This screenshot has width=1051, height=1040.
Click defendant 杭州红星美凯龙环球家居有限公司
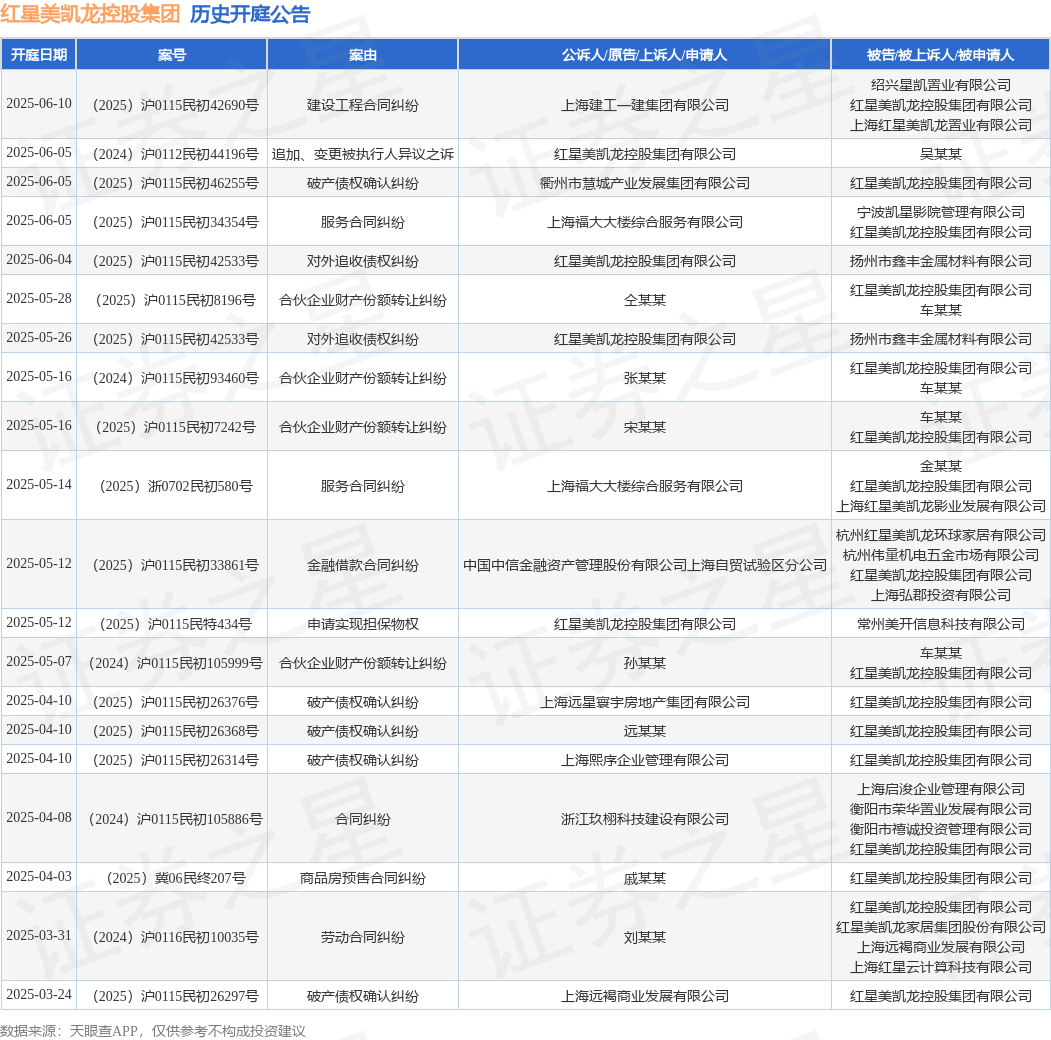tap(940, 535)
